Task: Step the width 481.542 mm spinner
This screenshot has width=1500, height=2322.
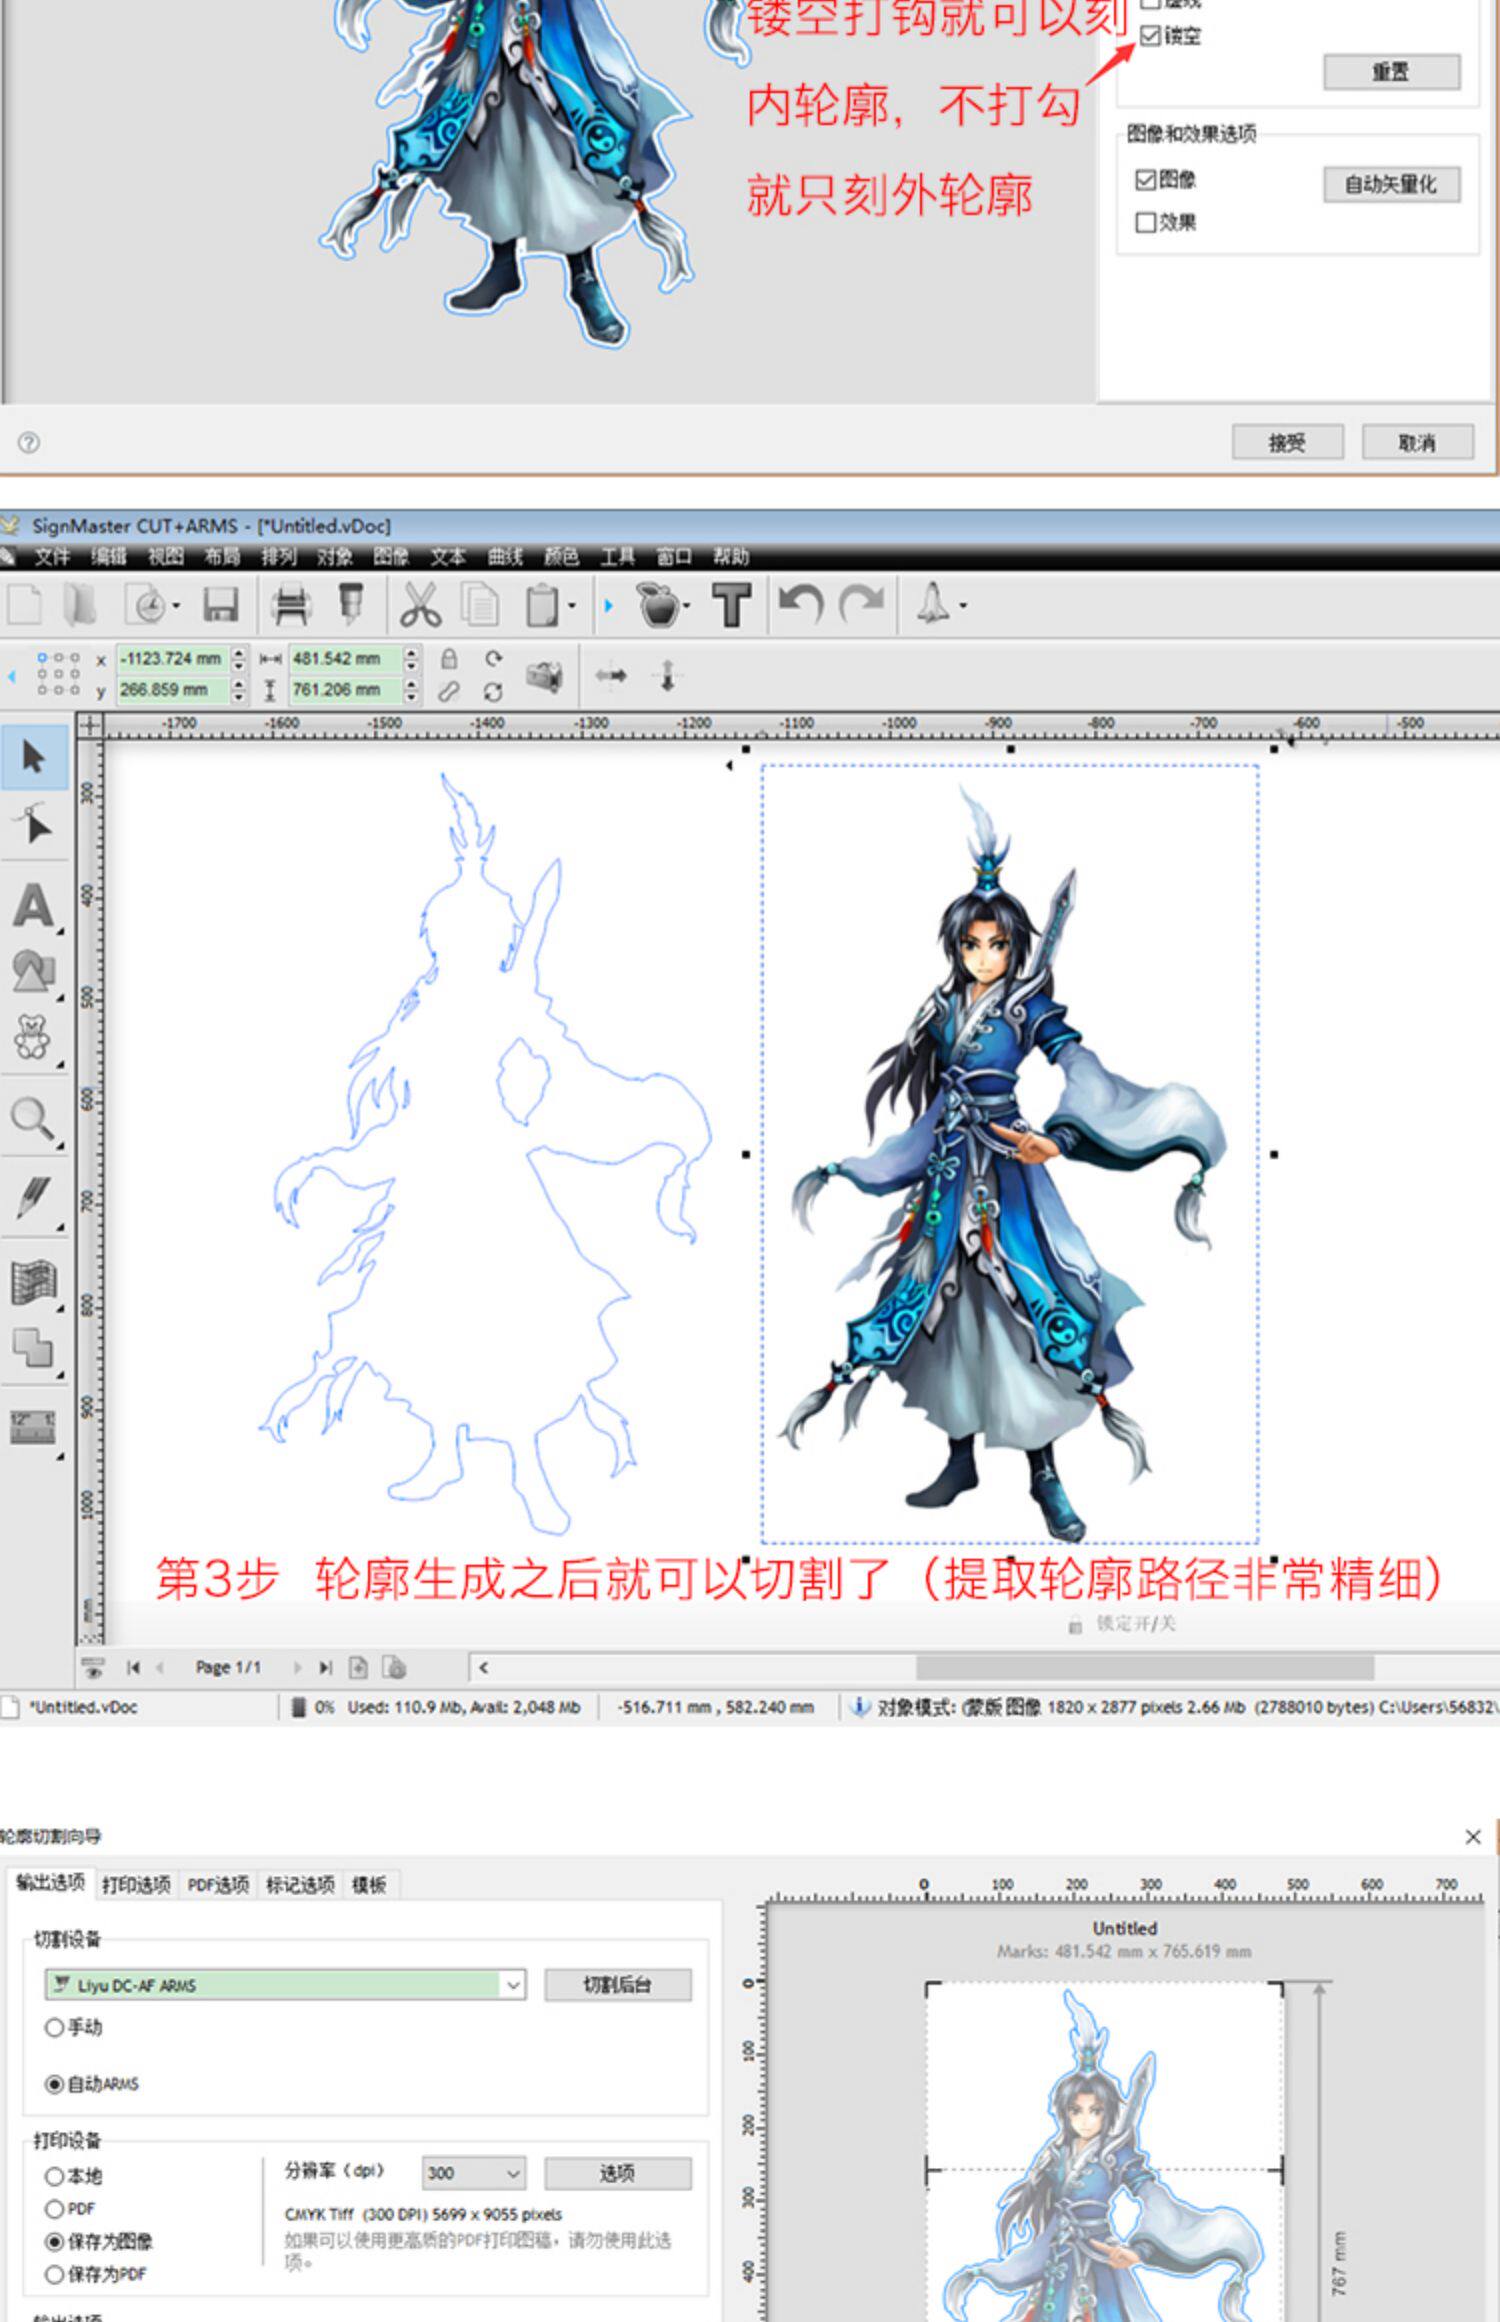Action: pyautogui.click(x=411, y=659)
